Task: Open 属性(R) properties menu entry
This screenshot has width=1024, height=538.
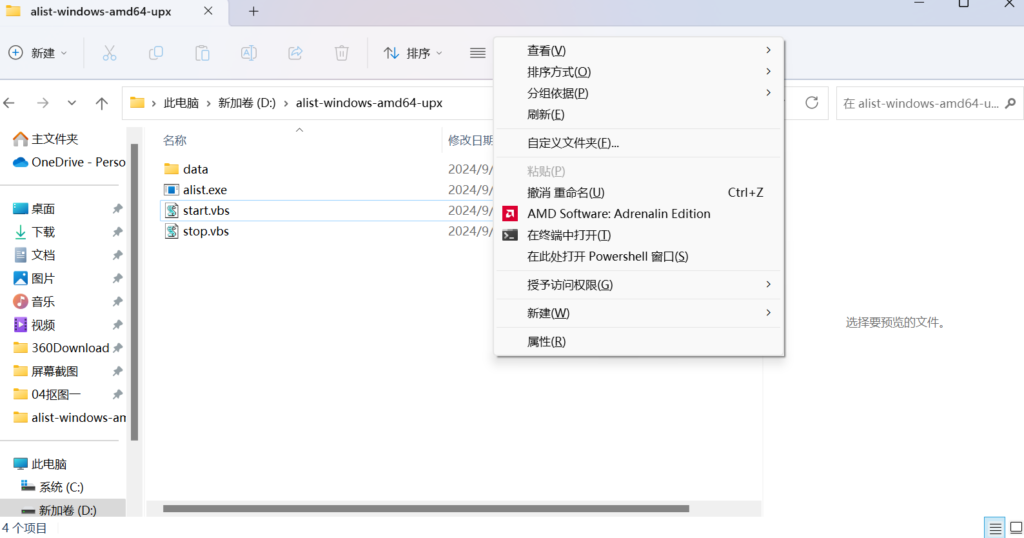Action: tap(639, 341)
